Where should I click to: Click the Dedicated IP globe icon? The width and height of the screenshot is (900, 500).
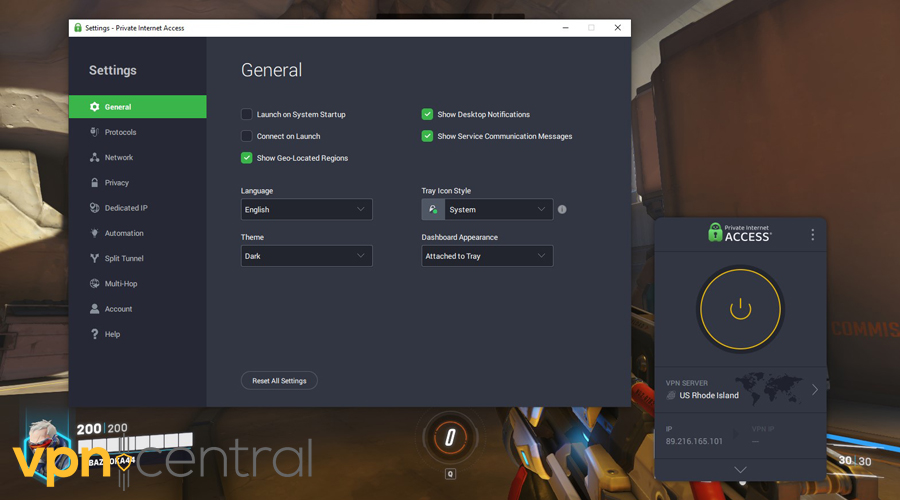tap(95, 208)
